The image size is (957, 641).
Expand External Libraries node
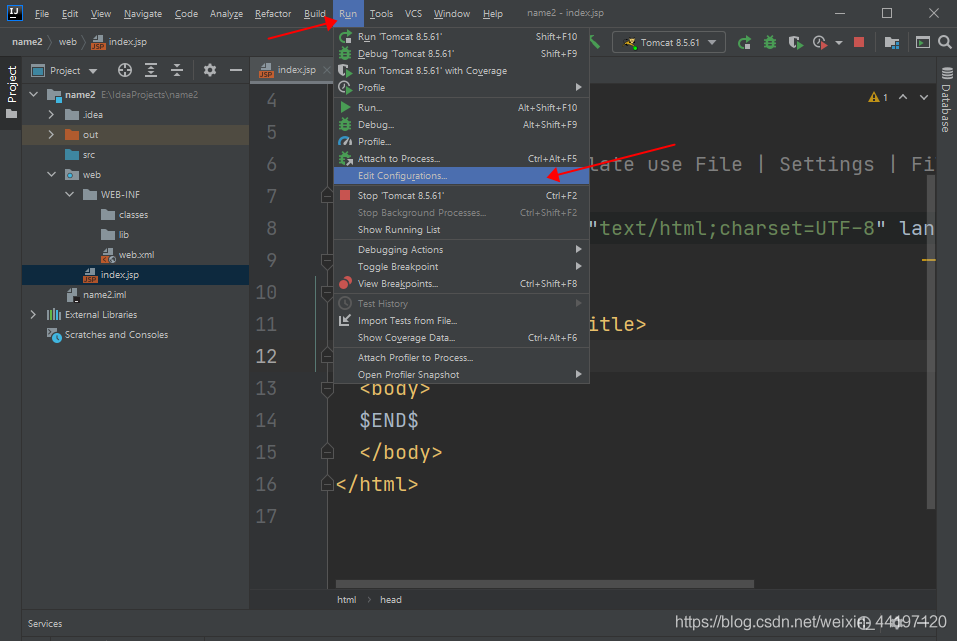click(x=33, y=315)
